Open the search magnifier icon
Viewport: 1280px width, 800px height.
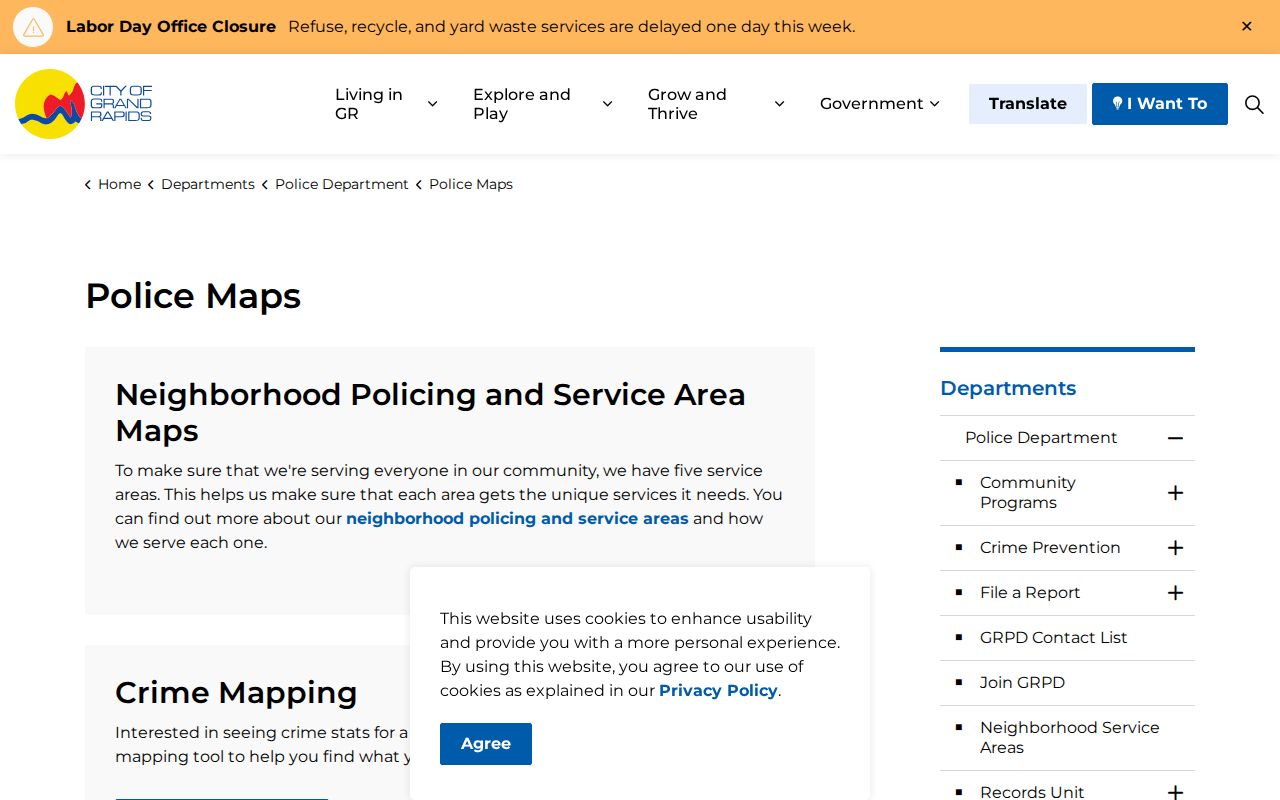tap(1254, 104)
